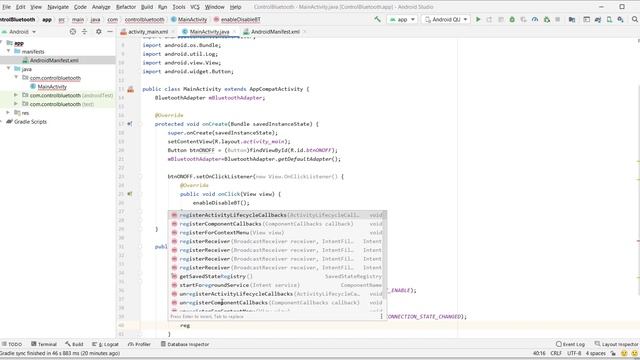This screenshot has width=640, height=360.
Task: Open the TODO tool window
Action: click(x=12, y=344)
